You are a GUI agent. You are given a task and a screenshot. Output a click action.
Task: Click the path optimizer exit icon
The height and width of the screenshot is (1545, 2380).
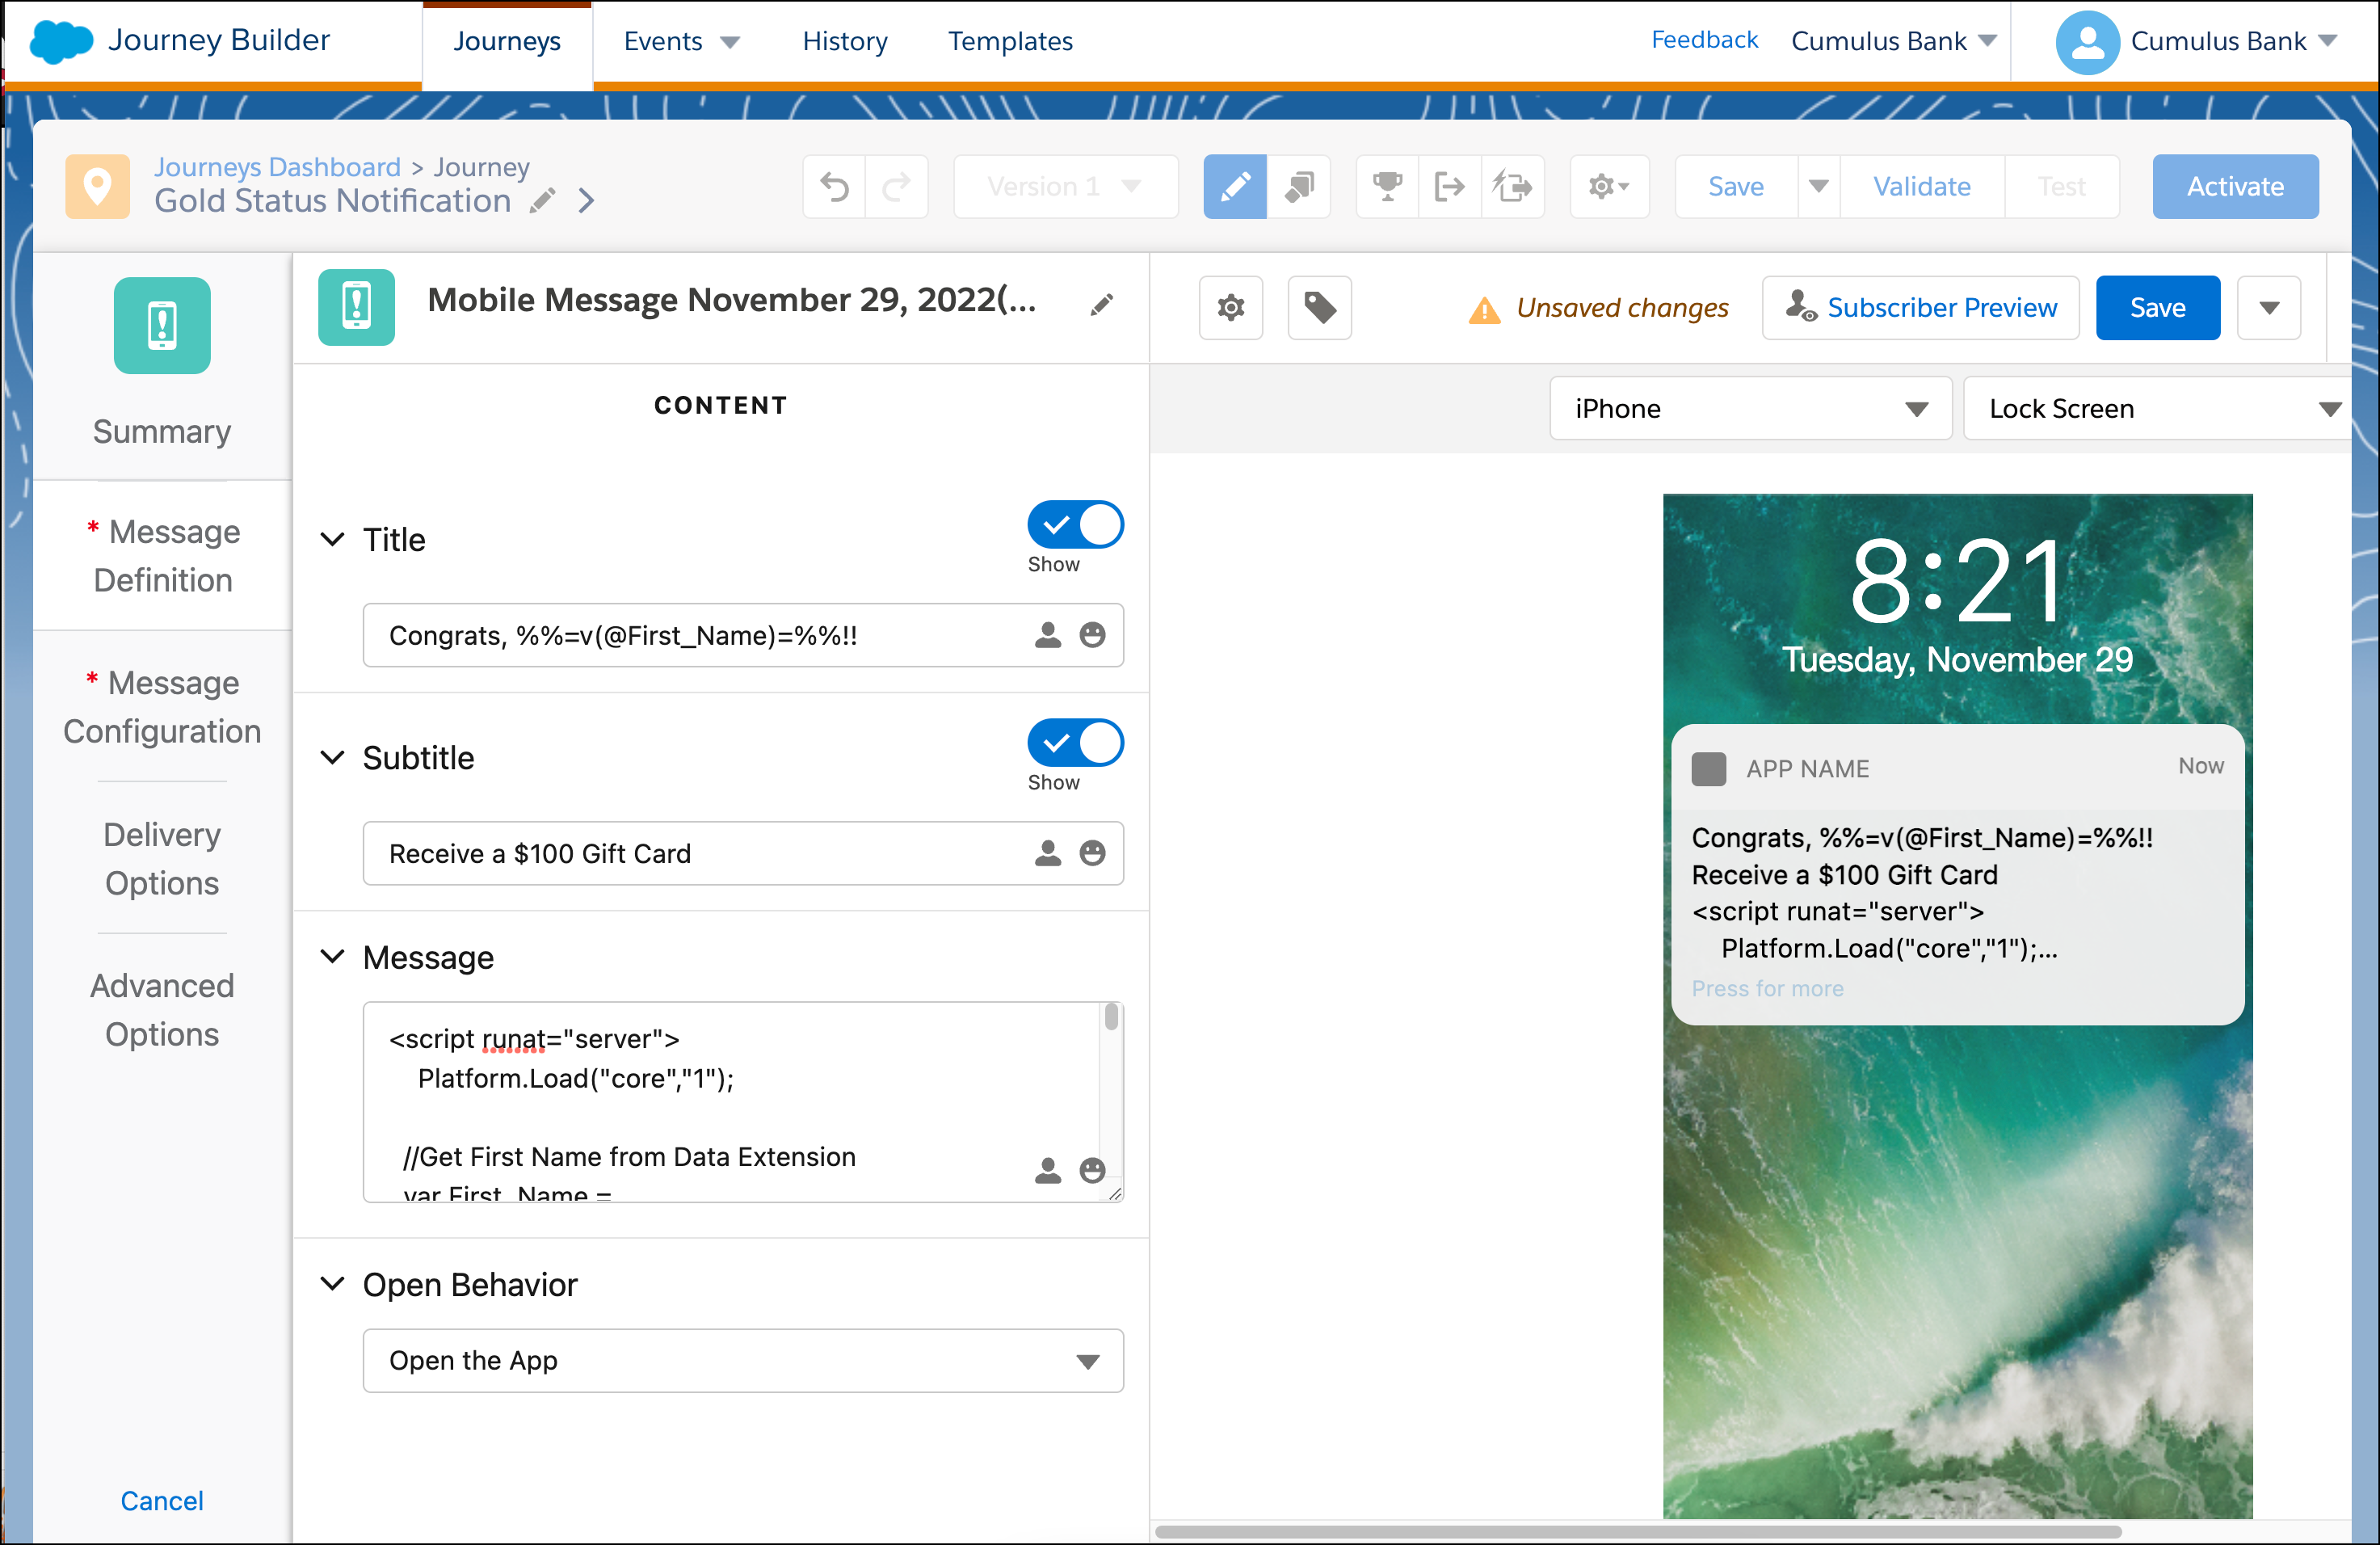click(1513, 186)
